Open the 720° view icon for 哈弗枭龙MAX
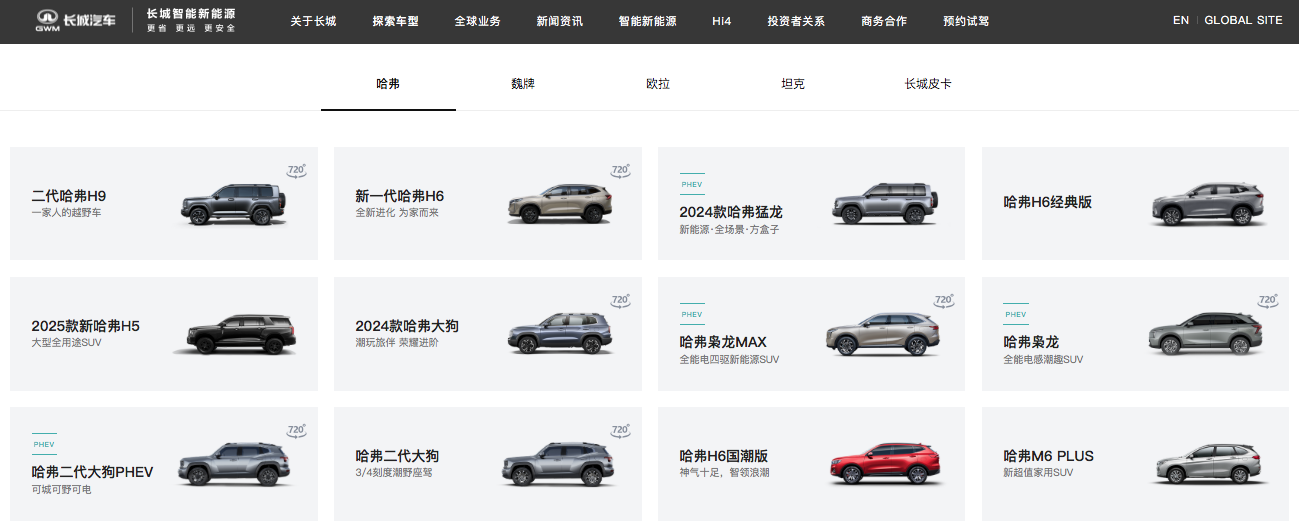The width and height of the screenshot is (1299, 528). coord(944,300)
